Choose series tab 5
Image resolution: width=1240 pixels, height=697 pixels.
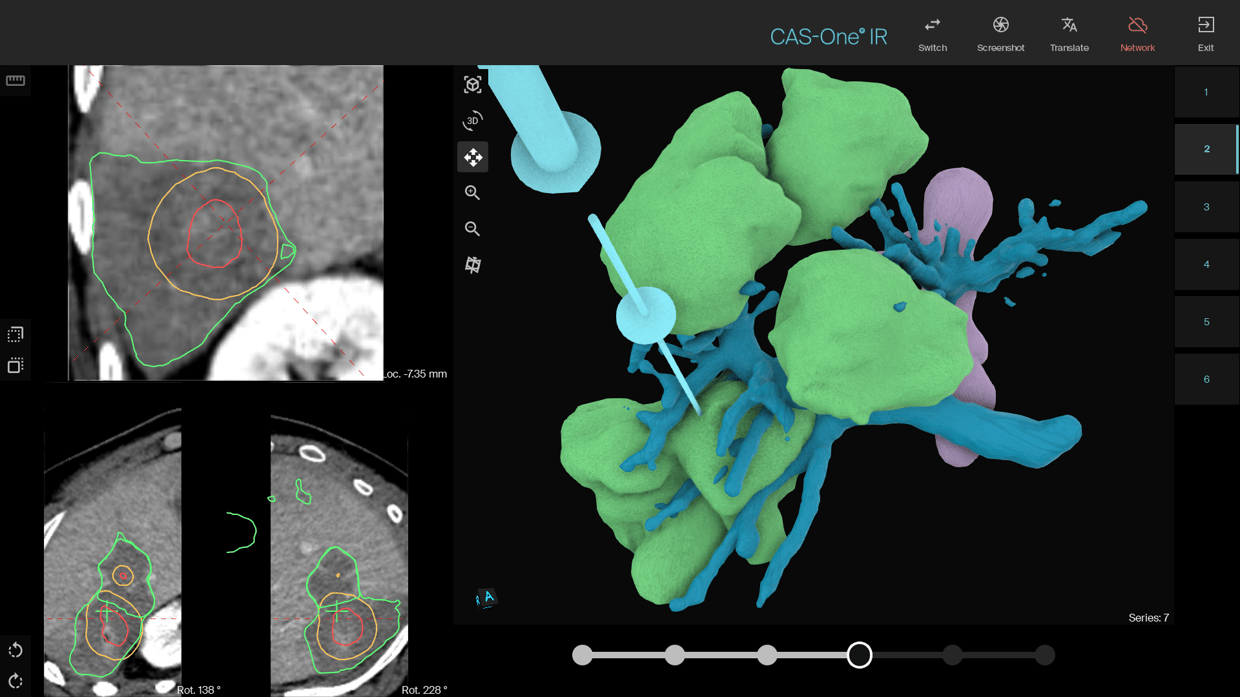1206,322
